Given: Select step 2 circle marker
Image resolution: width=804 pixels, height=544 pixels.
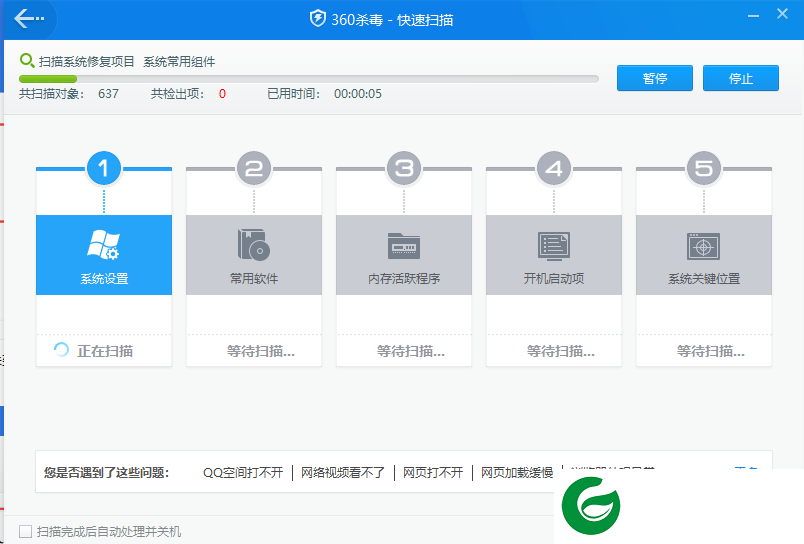Looking at the screenshot, I should click(x=254, y=168).
